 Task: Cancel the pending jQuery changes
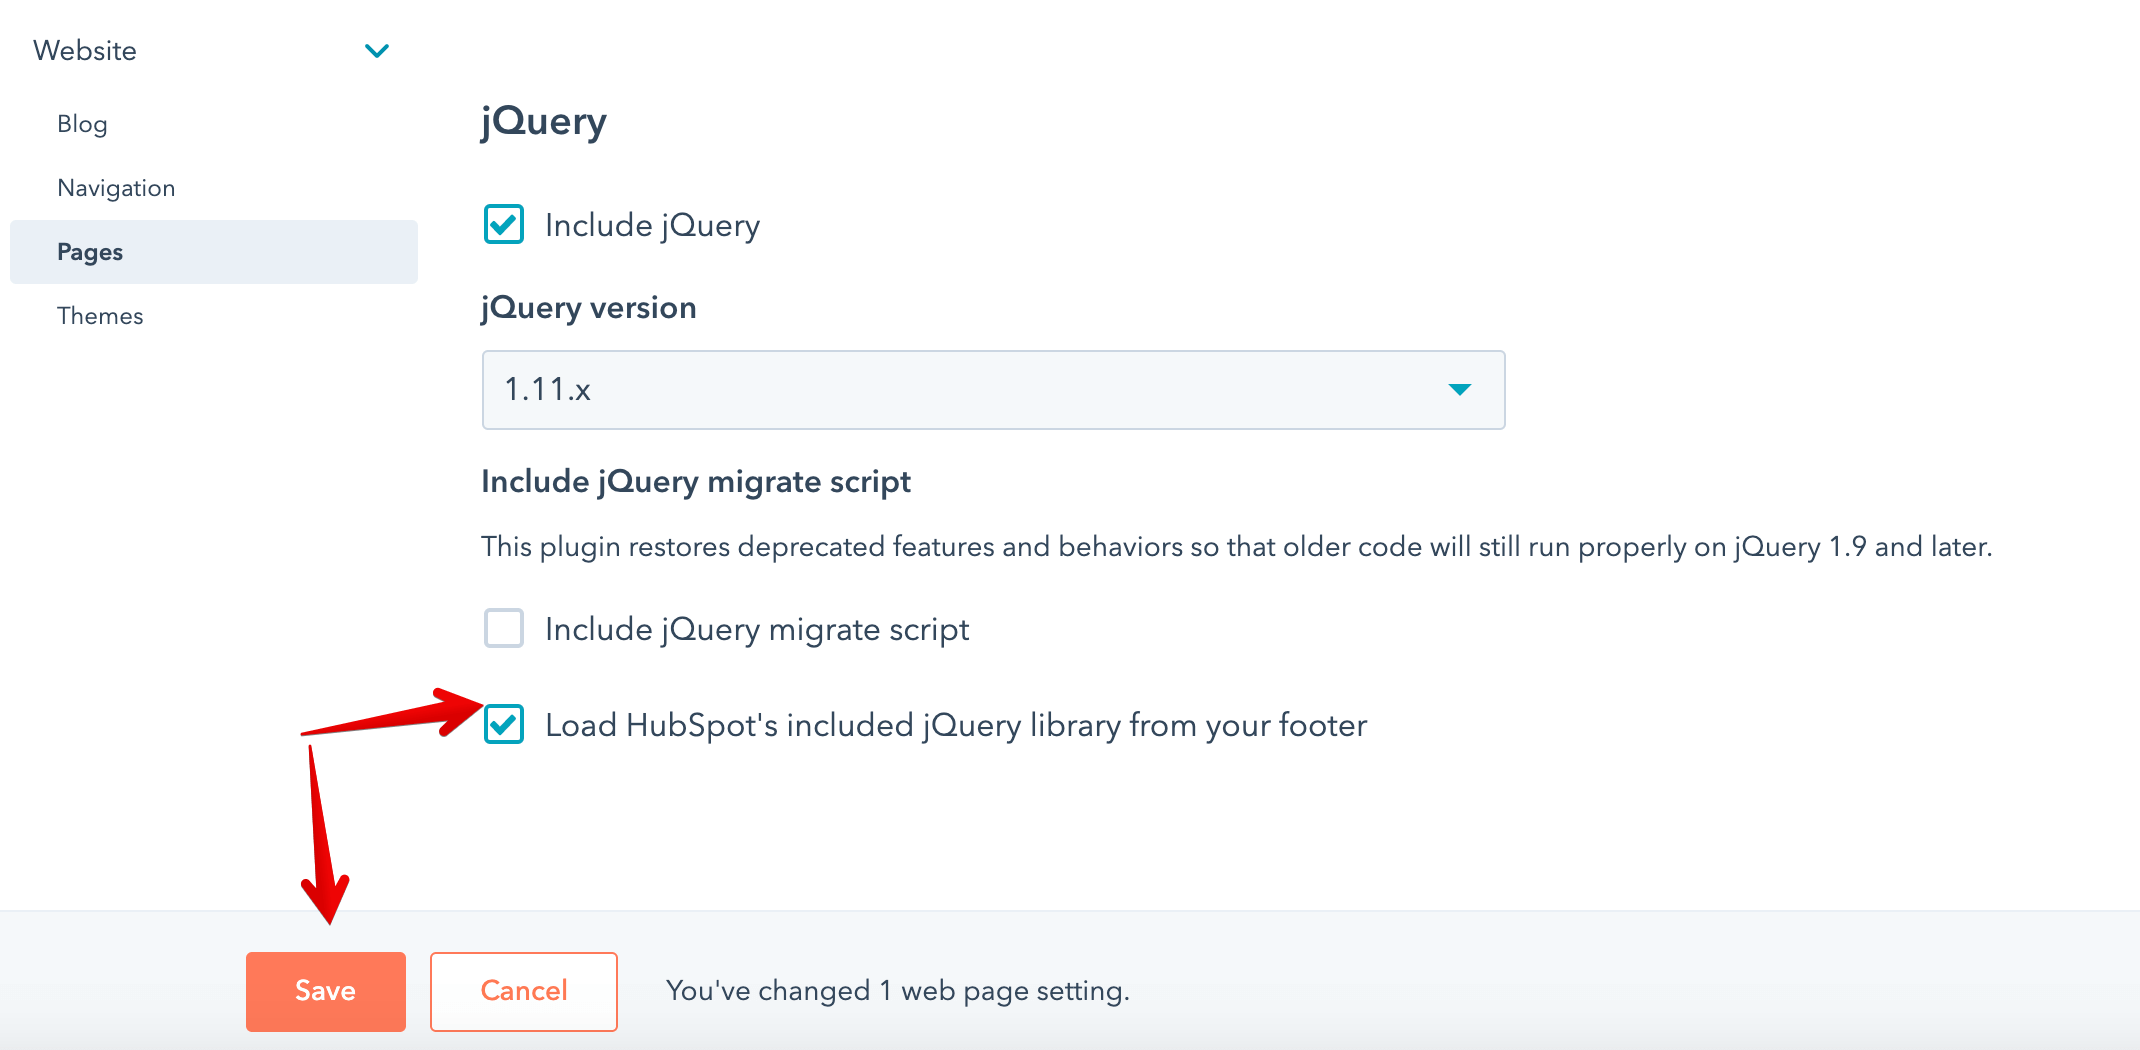[x=523, y=990]
